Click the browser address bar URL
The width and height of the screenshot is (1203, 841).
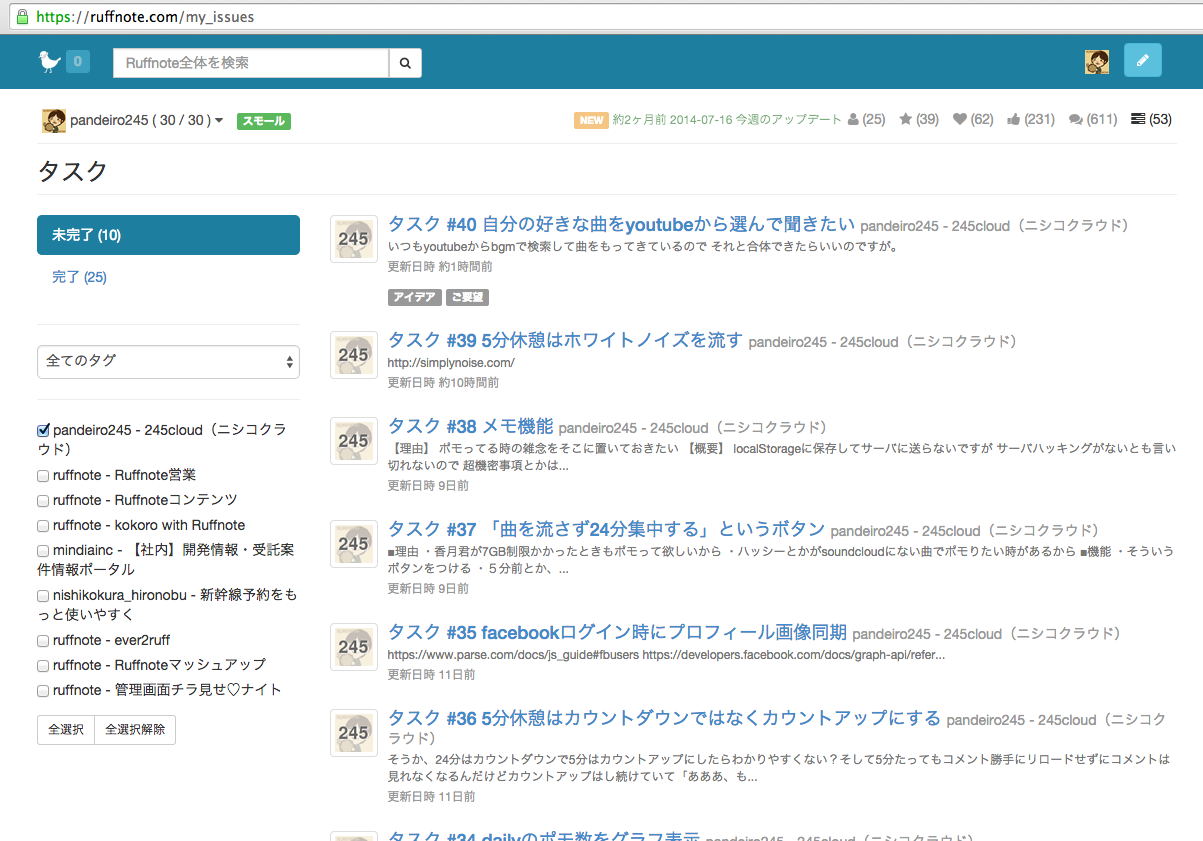click(145, 17)
